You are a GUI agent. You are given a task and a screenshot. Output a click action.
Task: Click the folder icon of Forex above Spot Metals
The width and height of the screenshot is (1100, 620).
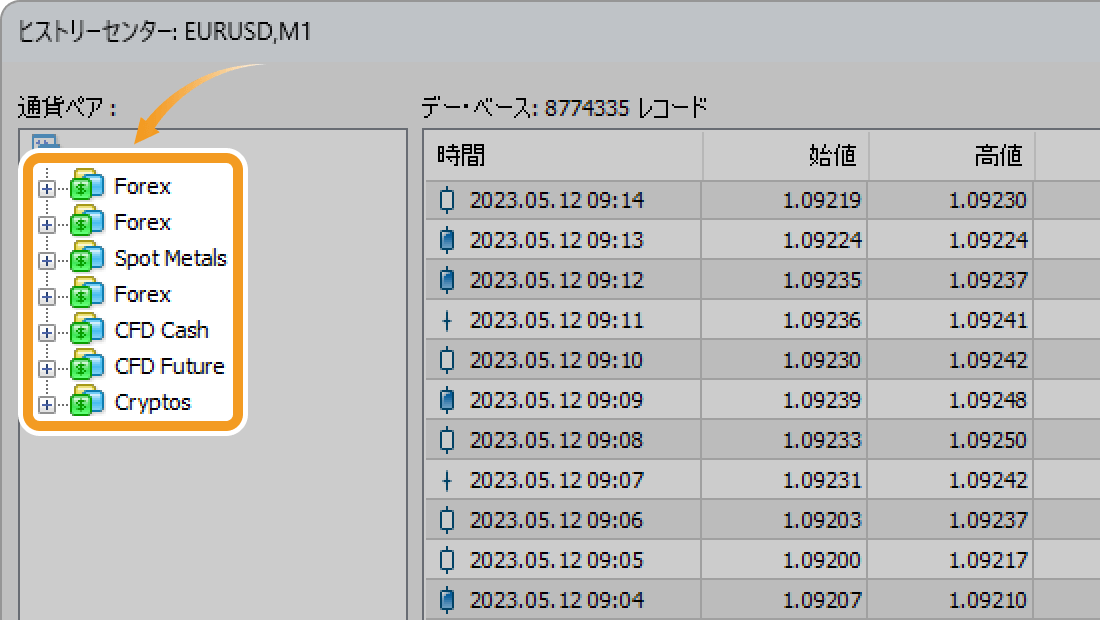point(87,221)
